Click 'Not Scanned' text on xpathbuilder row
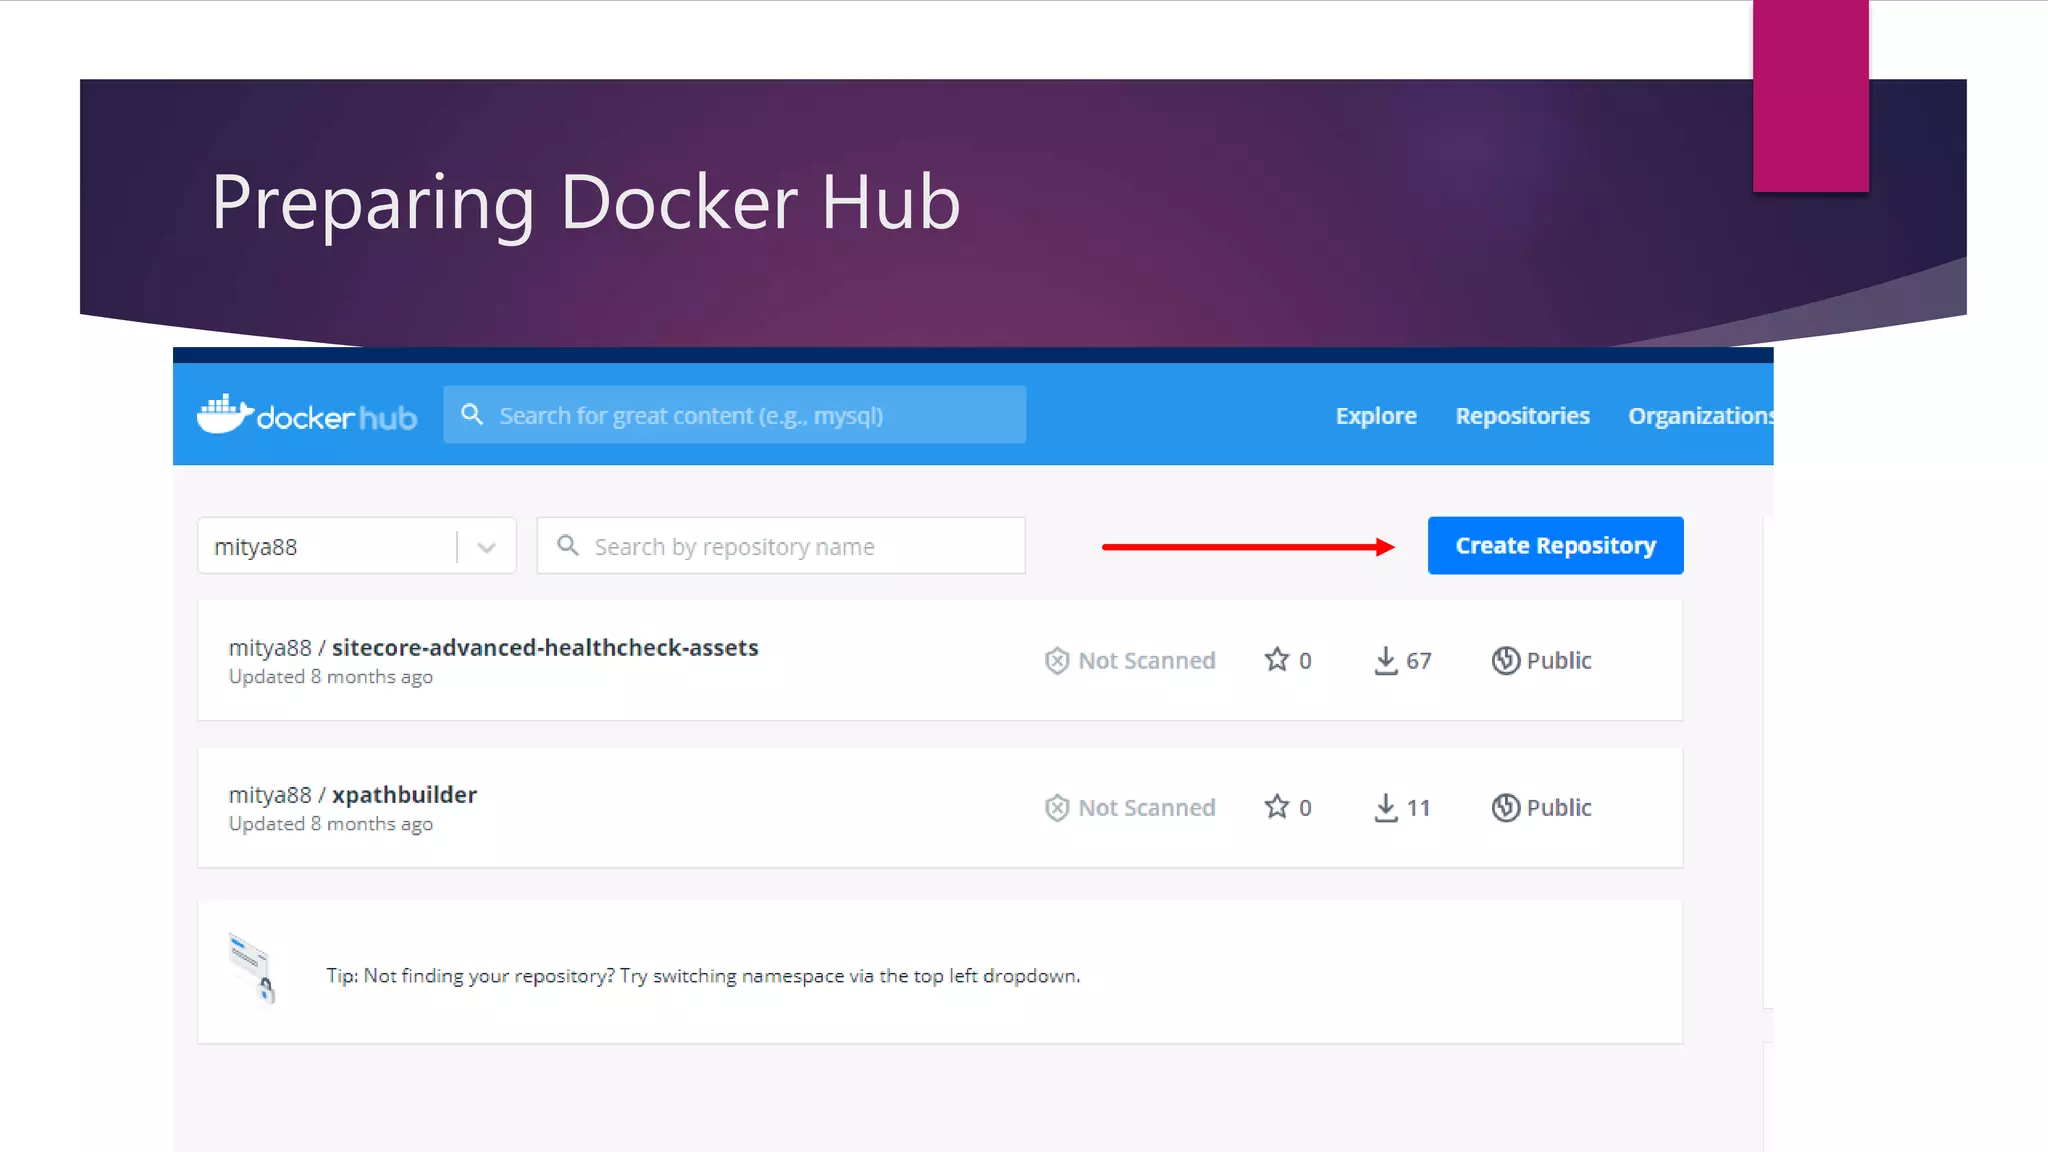 click(x=1147, y=807)
